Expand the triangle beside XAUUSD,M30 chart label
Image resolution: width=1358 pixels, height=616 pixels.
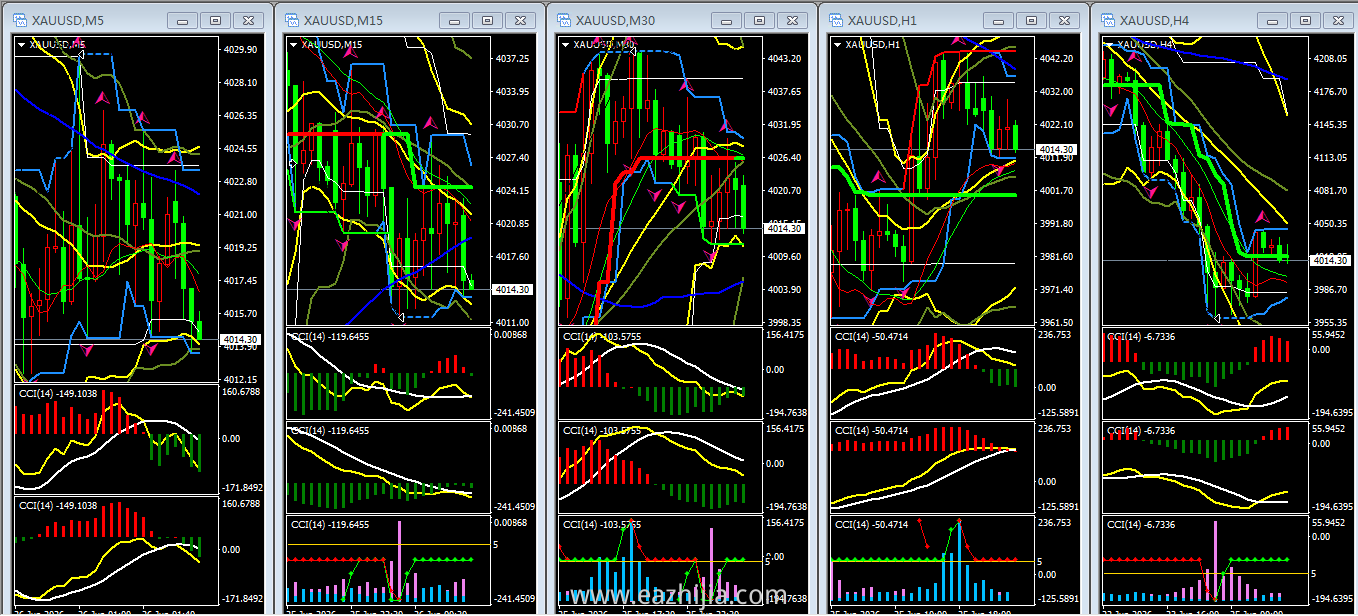565,44
